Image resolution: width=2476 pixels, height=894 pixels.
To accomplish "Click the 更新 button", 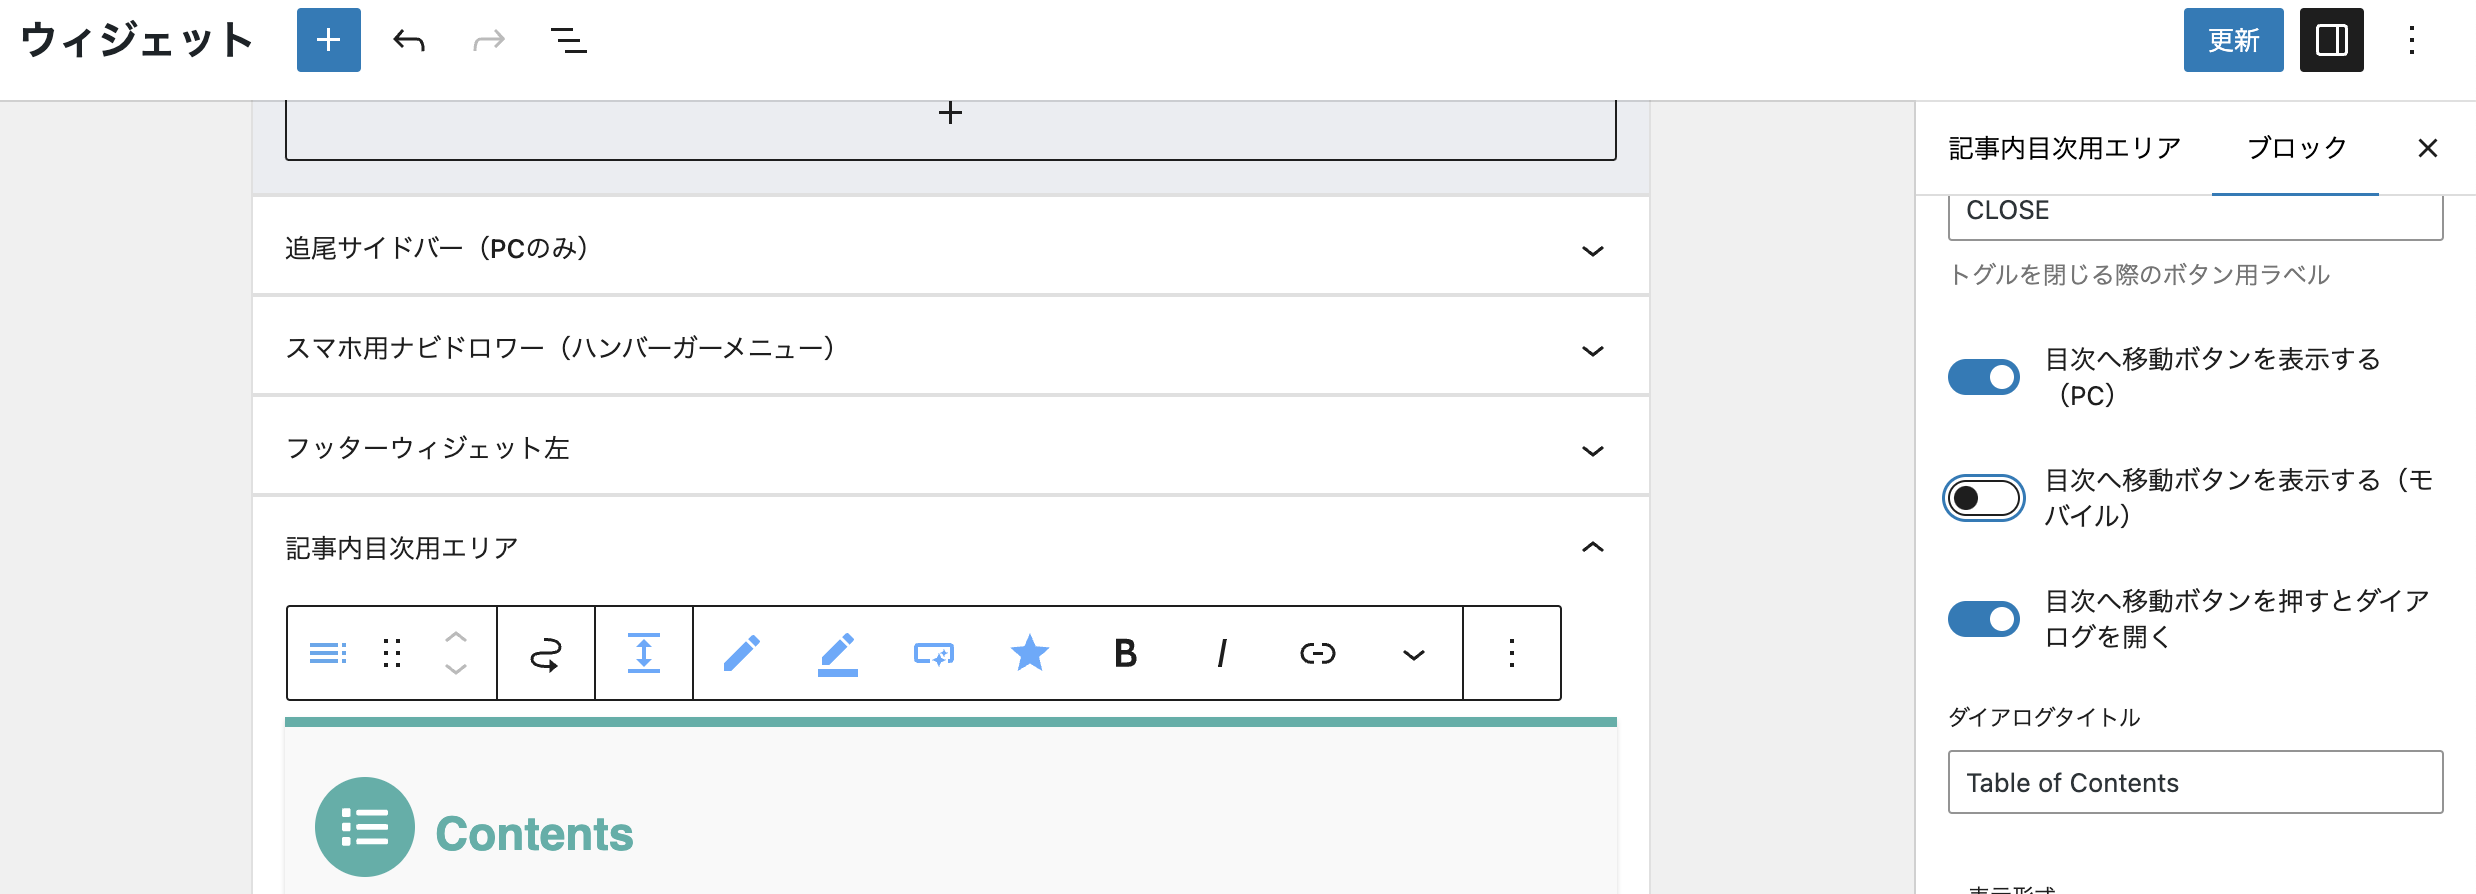I will pyautogui.click(x=2233, y=40).
